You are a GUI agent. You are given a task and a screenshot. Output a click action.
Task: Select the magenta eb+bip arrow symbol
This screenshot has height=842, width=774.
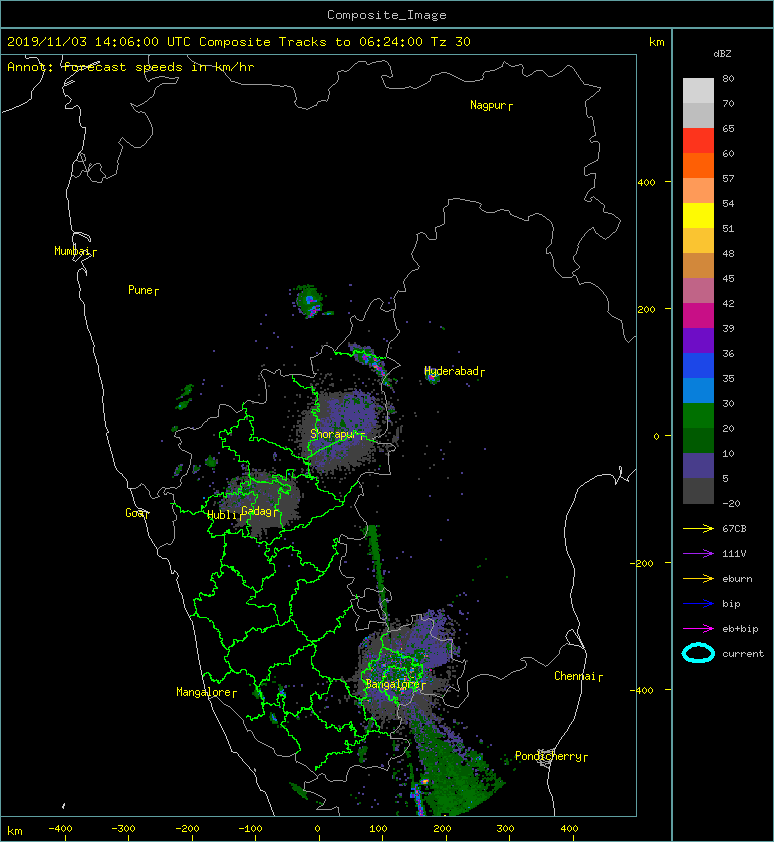(698, 628)
